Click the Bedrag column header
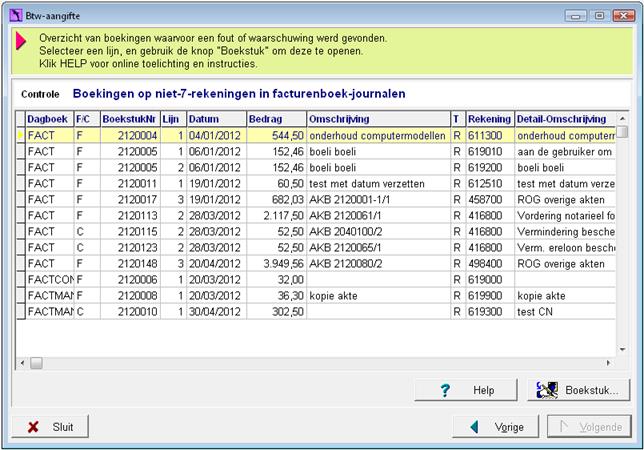The image size is (644, 450). 276,119
